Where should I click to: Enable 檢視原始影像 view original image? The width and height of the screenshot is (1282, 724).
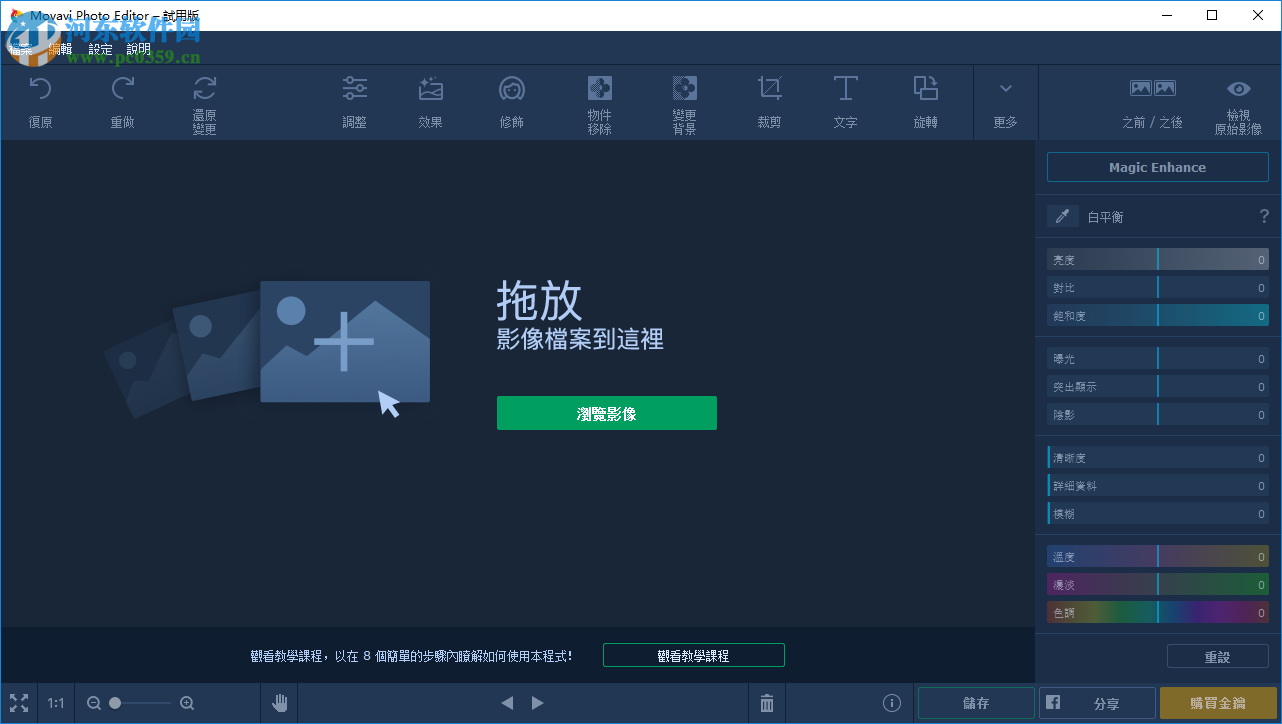tap(1238, 102)
